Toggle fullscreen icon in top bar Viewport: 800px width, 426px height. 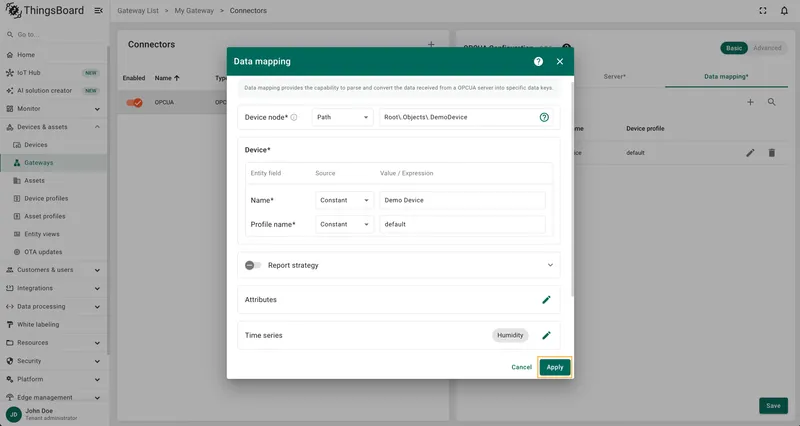click(763, 11)
